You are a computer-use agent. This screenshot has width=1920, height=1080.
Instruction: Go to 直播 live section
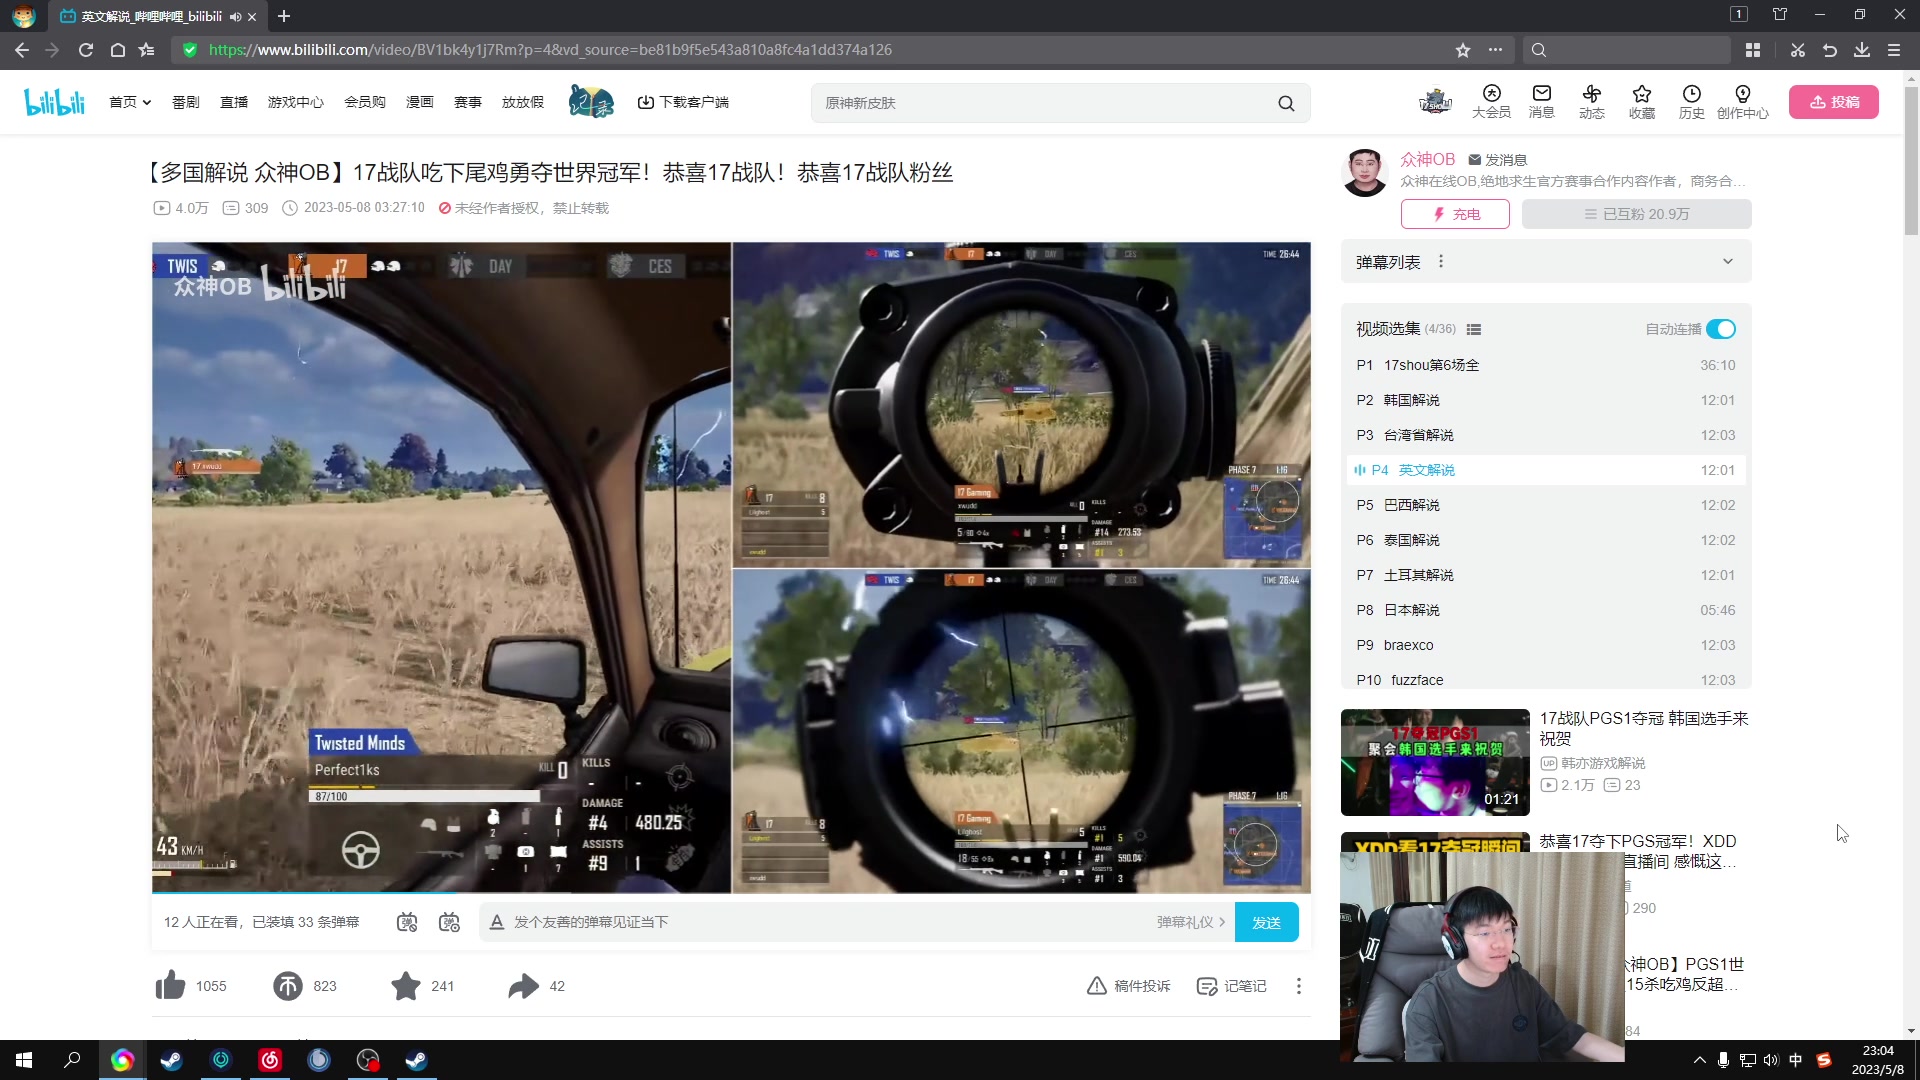tap(234, 102)
